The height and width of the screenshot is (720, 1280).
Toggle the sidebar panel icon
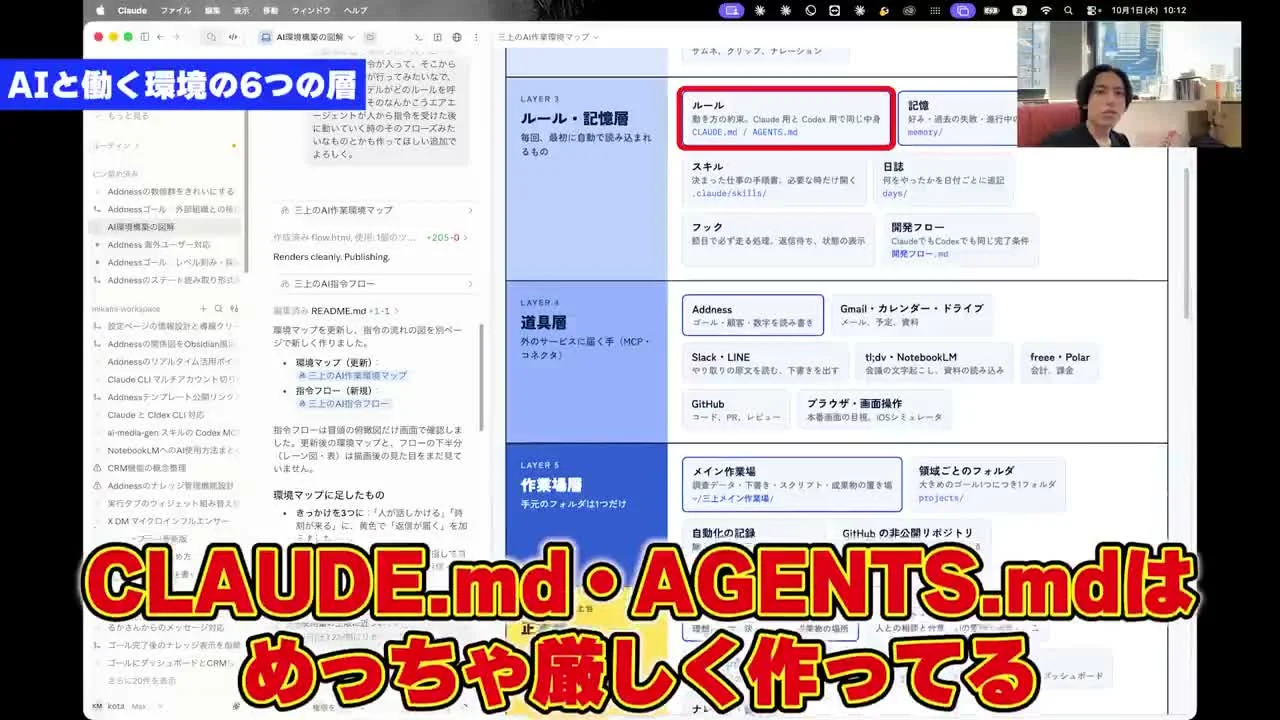point(145,37)
